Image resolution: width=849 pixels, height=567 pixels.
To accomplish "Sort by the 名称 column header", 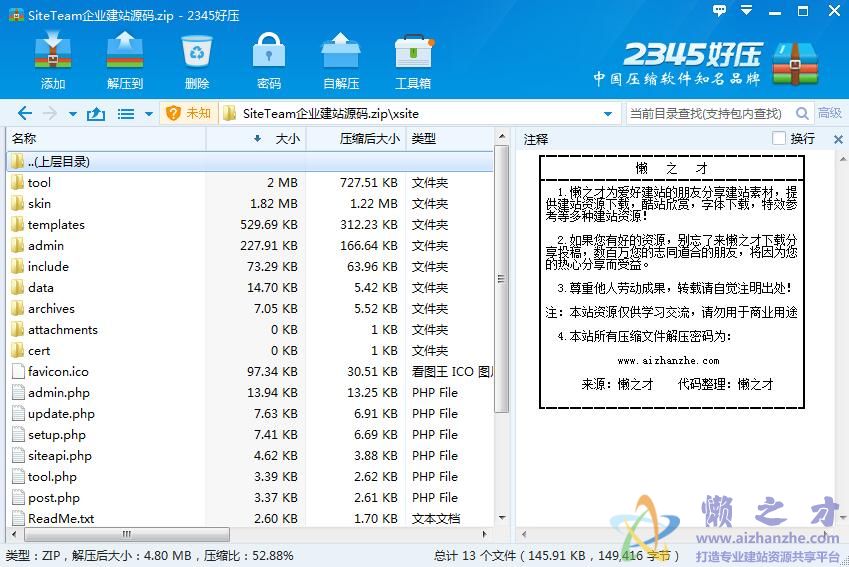I will [x=106, y=139].
